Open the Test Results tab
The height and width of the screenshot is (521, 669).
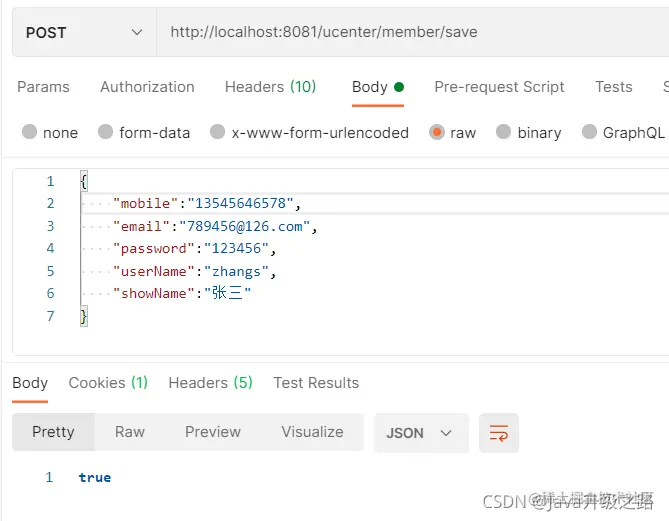tap(316, 383)
